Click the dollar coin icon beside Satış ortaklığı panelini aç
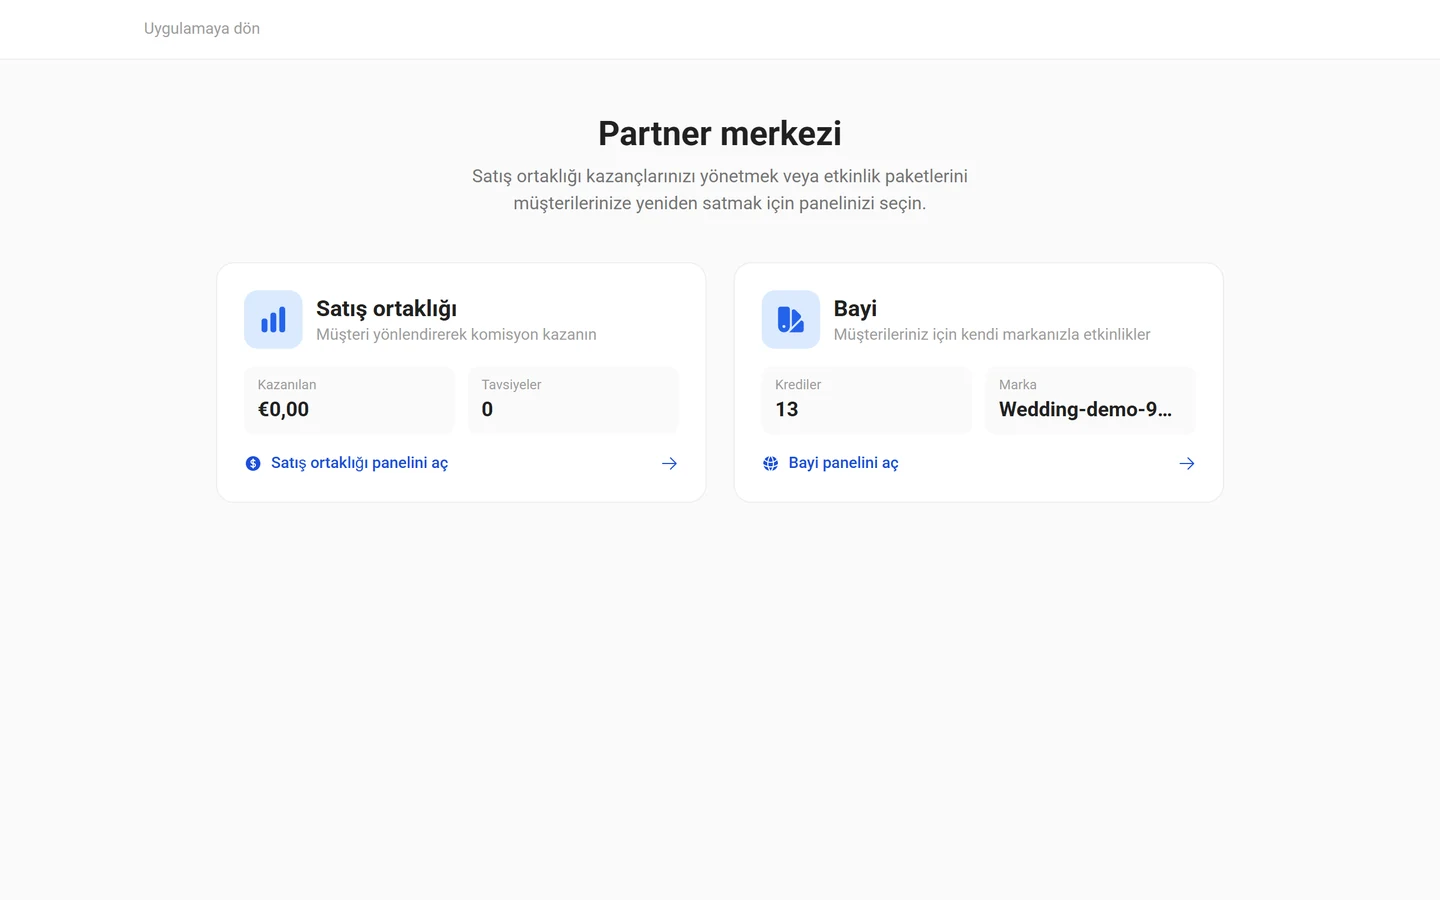 coord(253,463)
